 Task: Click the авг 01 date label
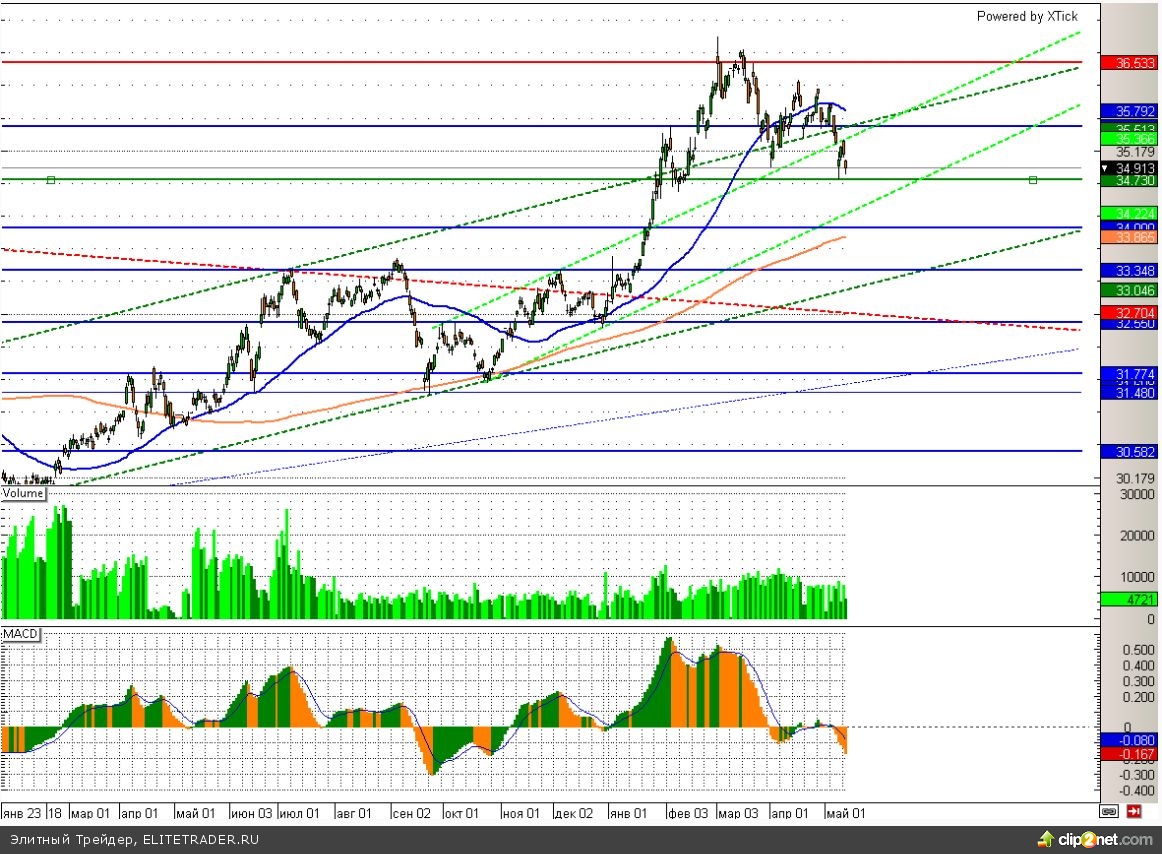[x=353, y=813]
